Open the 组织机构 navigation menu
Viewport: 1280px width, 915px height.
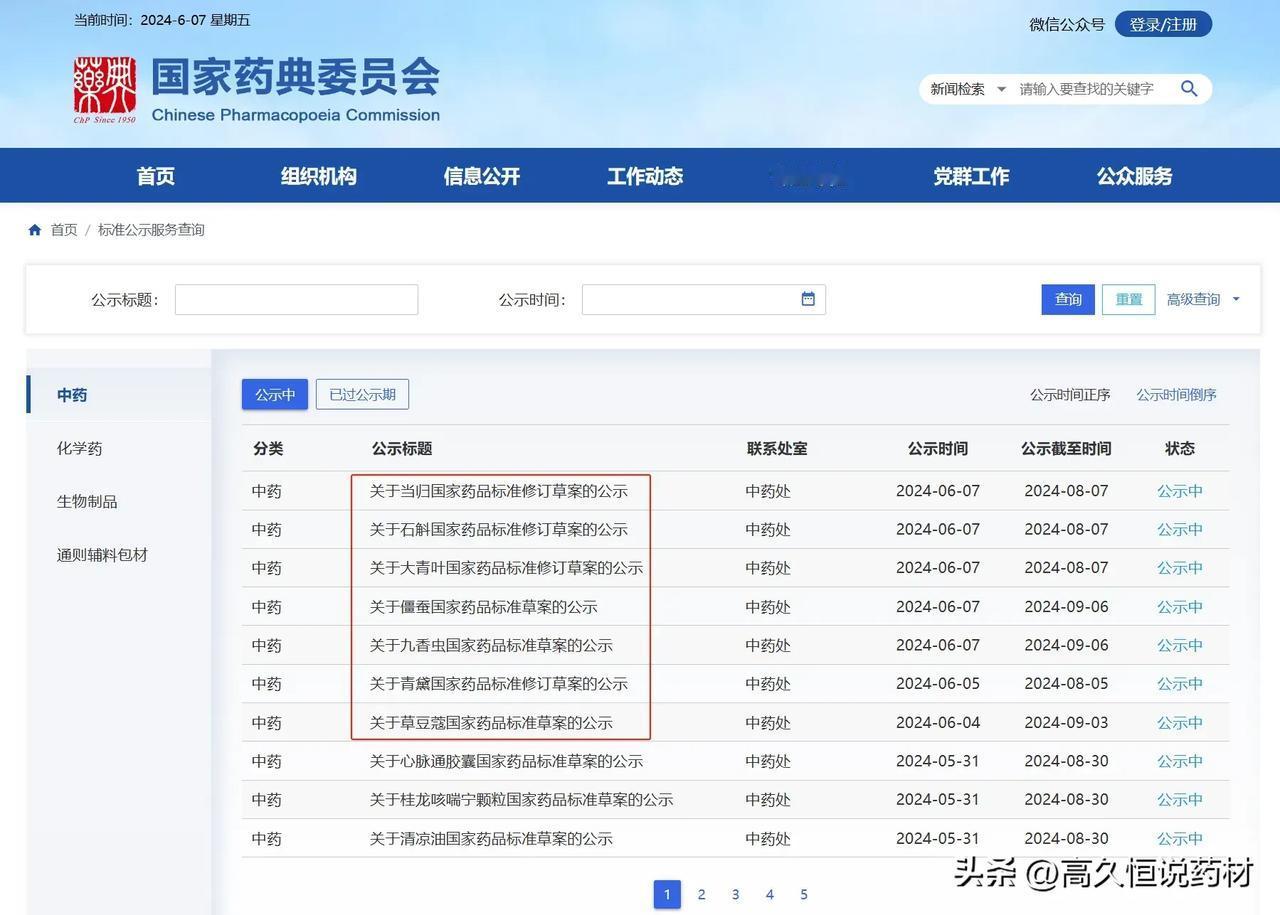tap(319, 176)
